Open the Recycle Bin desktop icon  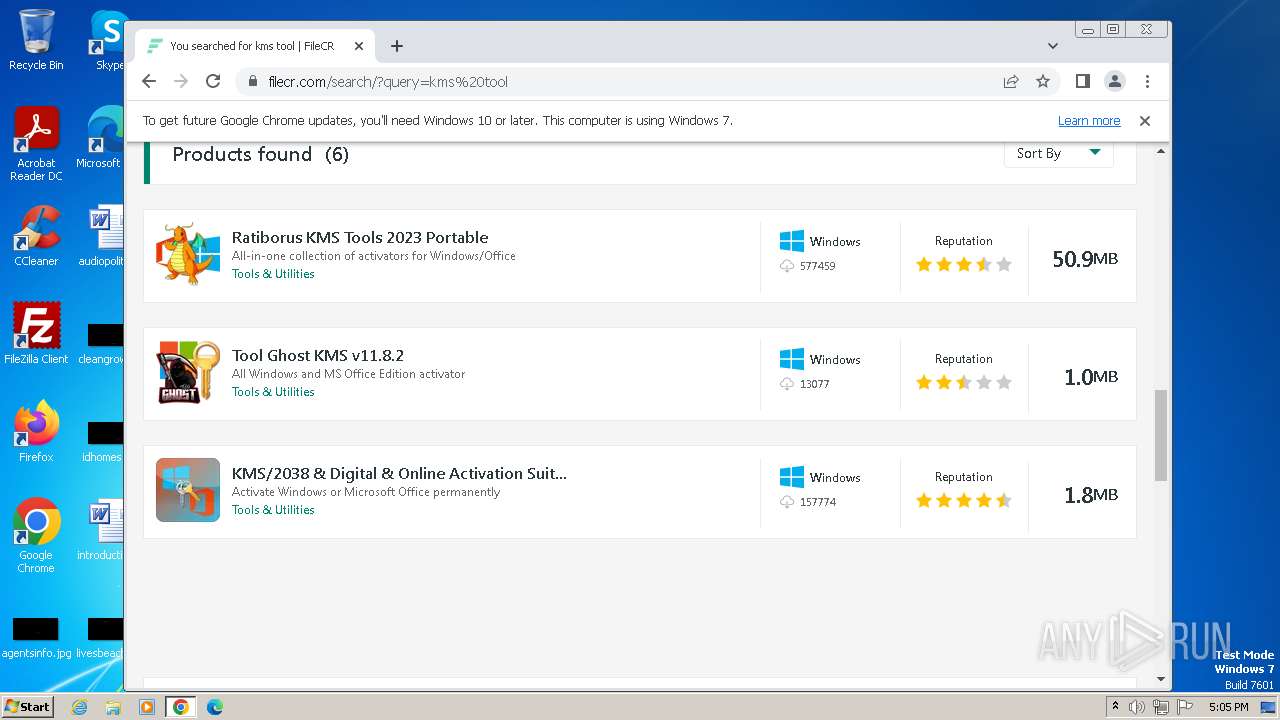pos(36,41)
